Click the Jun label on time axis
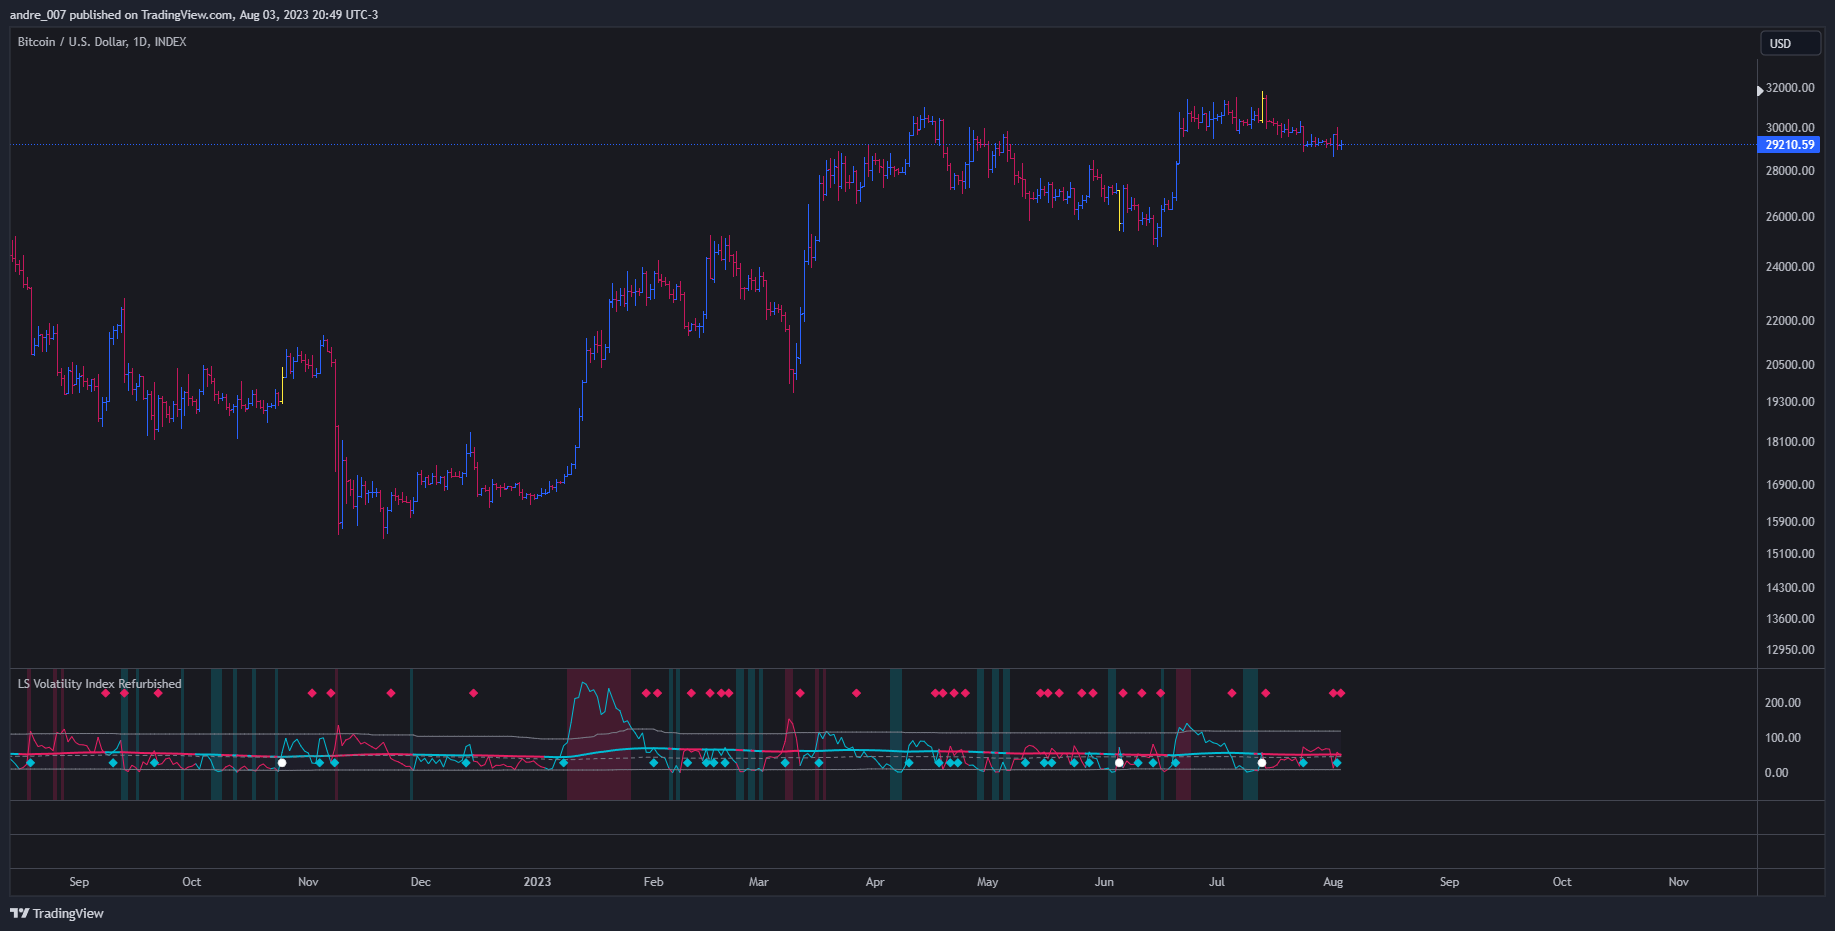The image size is (1835, 931). pyautogui.click(x=1104, y=882)
